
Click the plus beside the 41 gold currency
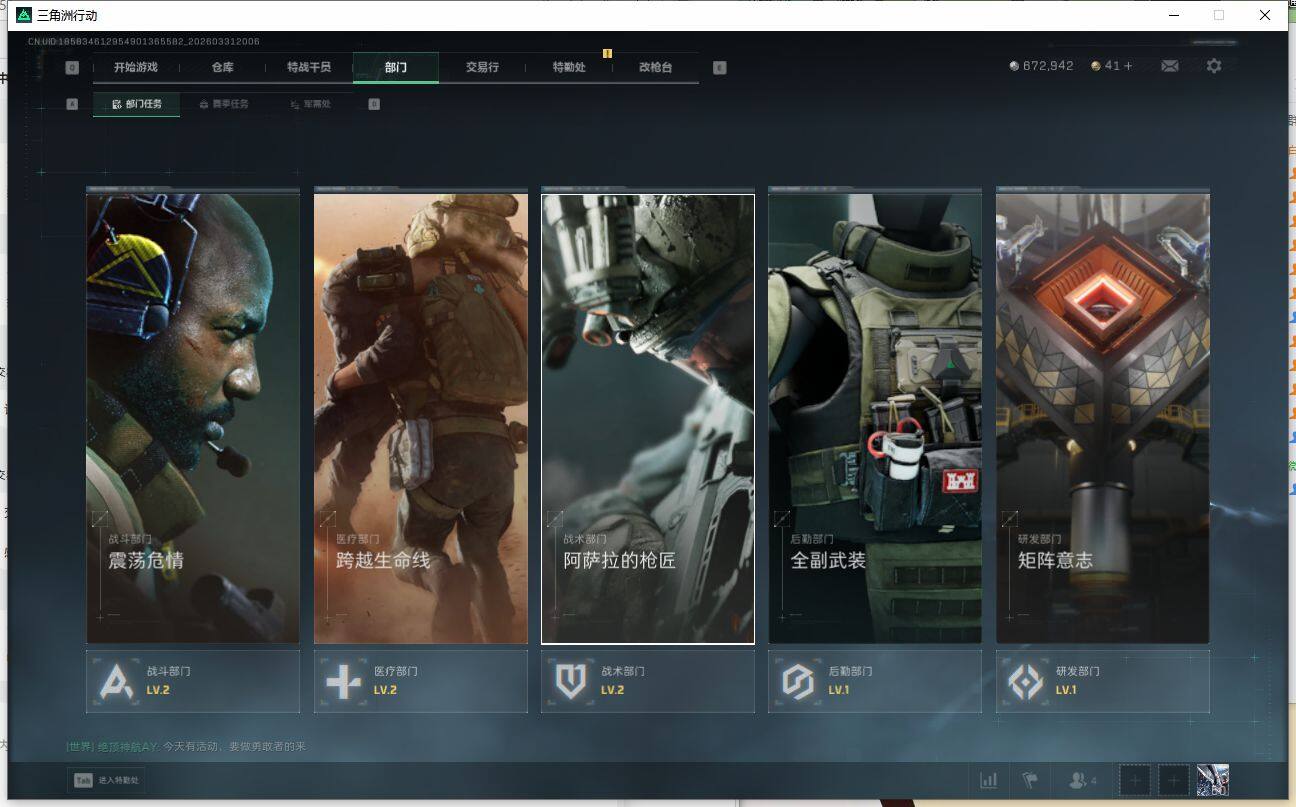click(x=1128, y=66)
